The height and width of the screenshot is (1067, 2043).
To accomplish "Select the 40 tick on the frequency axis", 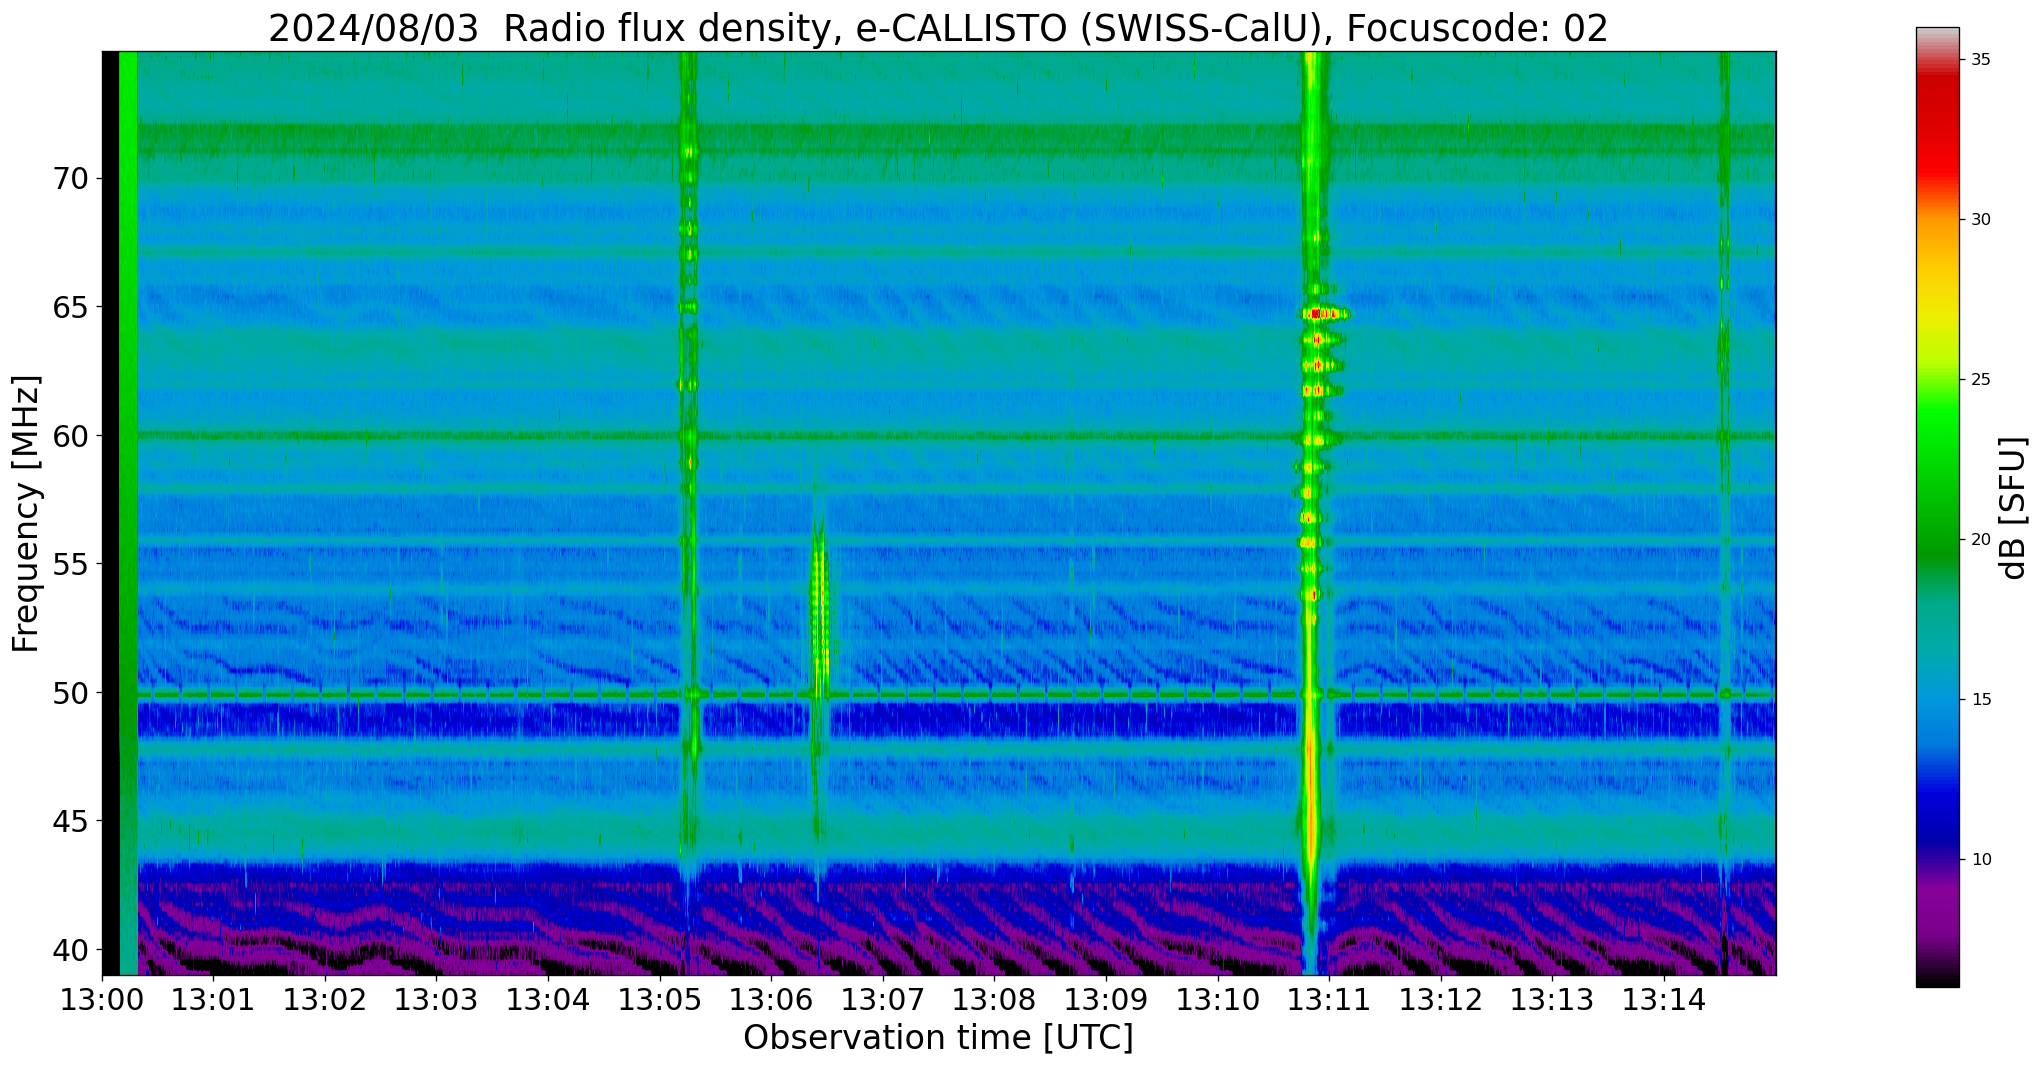I will 70,949.
